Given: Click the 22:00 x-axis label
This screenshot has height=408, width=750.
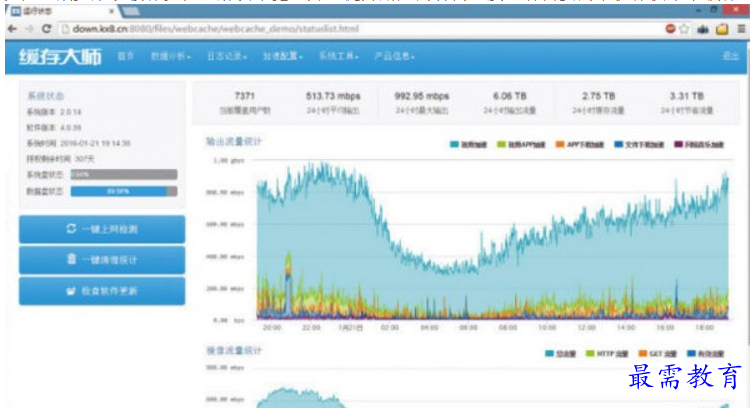Looking at the screenshot, I should pyautogui.click(x=311, y=327).
